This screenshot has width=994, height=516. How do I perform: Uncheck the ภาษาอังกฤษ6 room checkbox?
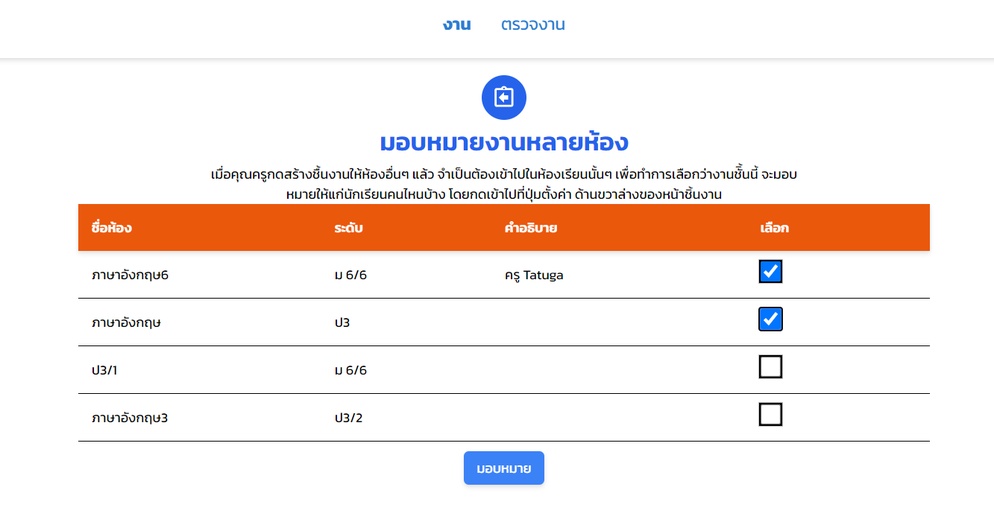pos(770,271)
